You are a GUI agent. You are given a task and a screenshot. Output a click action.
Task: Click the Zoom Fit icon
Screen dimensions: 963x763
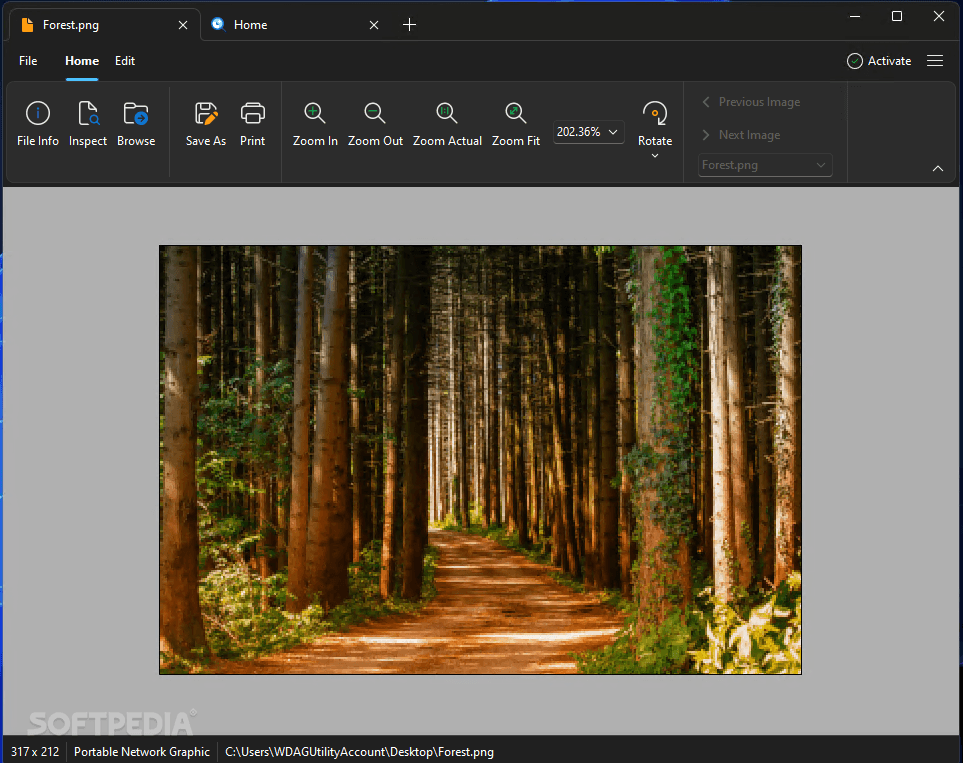(x=515, y=113)
